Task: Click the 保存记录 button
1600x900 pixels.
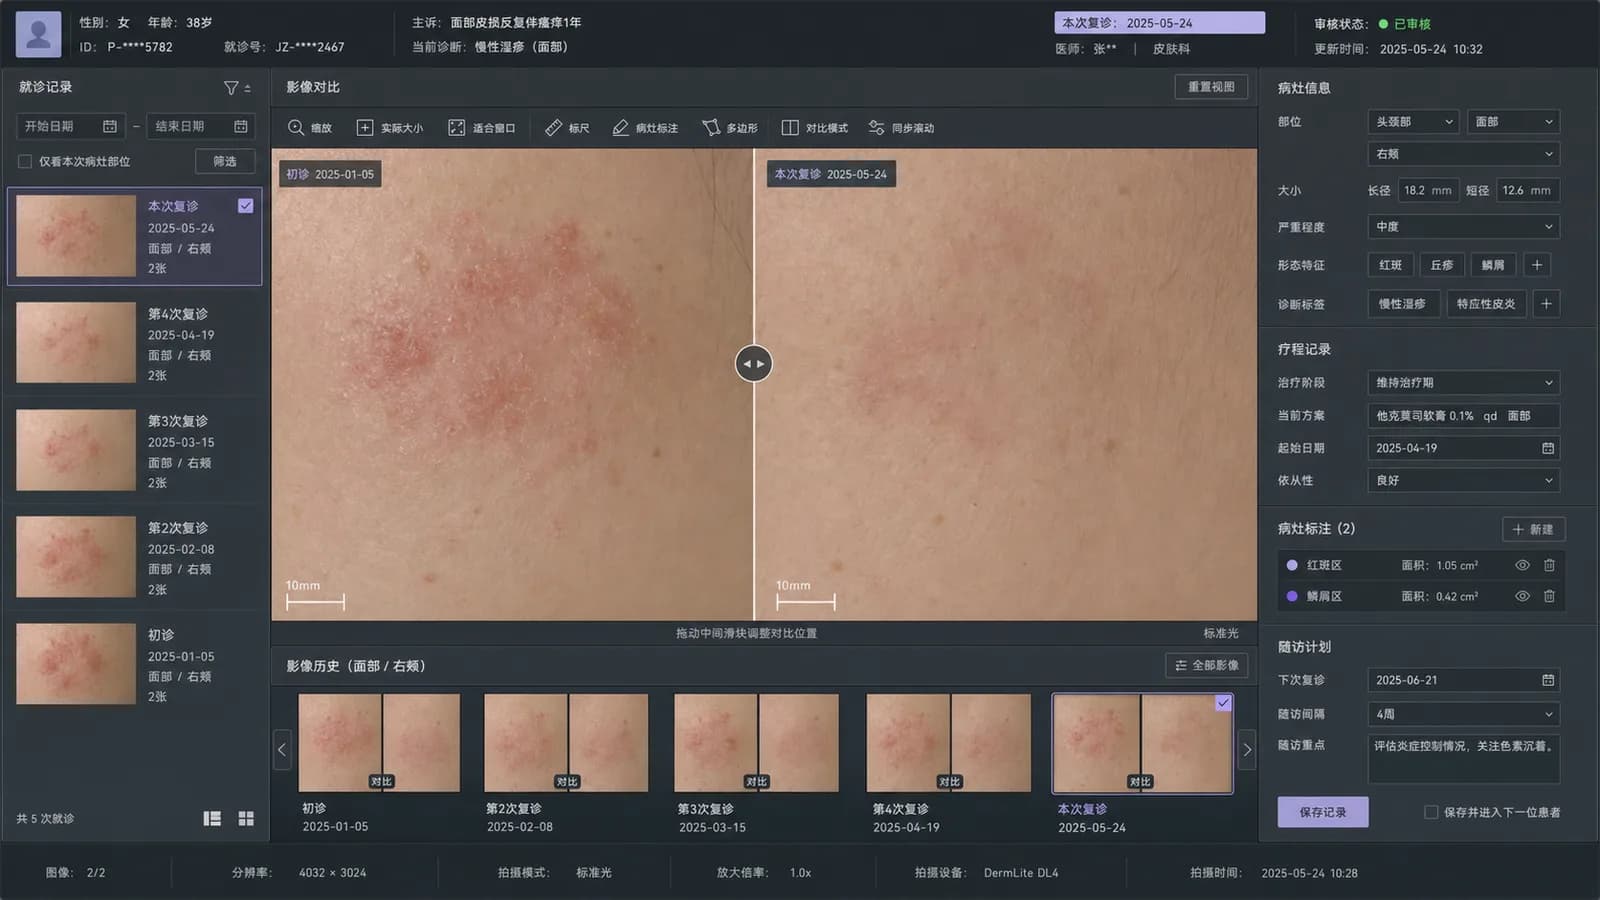Action: [x=1323, y=812]
